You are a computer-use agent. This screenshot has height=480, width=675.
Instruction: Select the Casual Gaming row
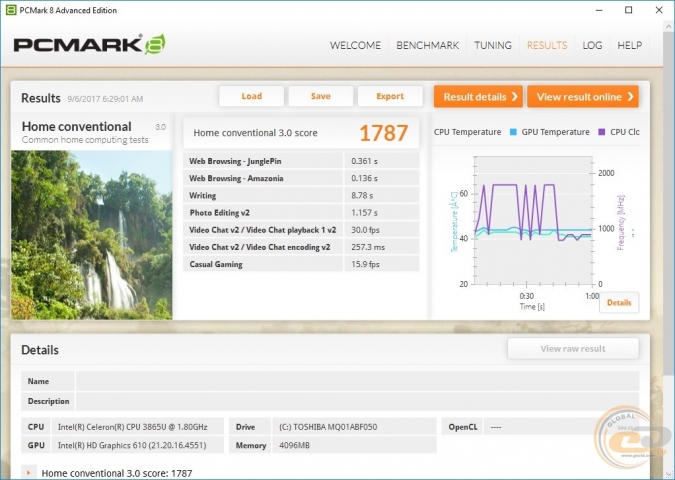point(301,264)
